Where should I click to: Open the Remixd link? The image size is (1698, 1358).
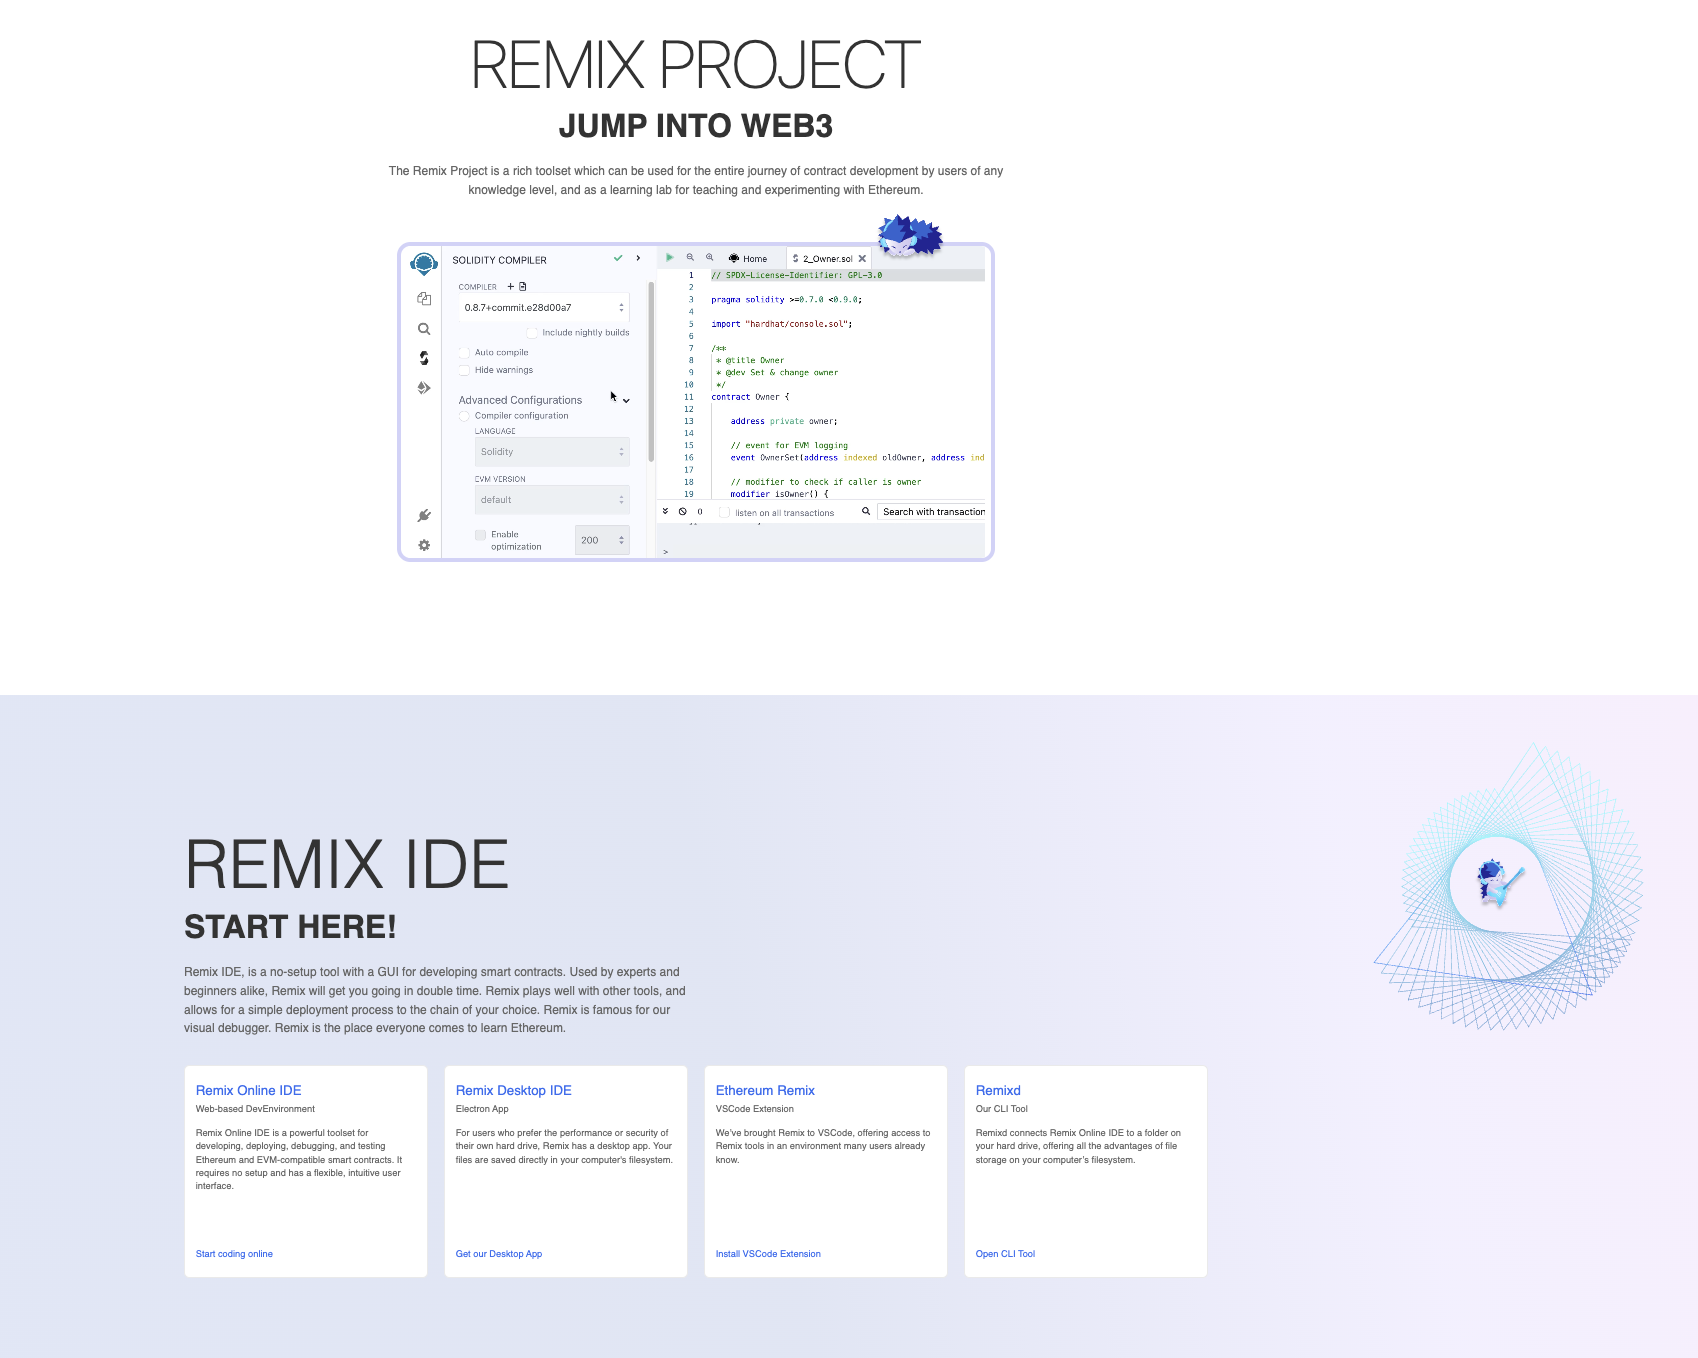(998, 1090)
